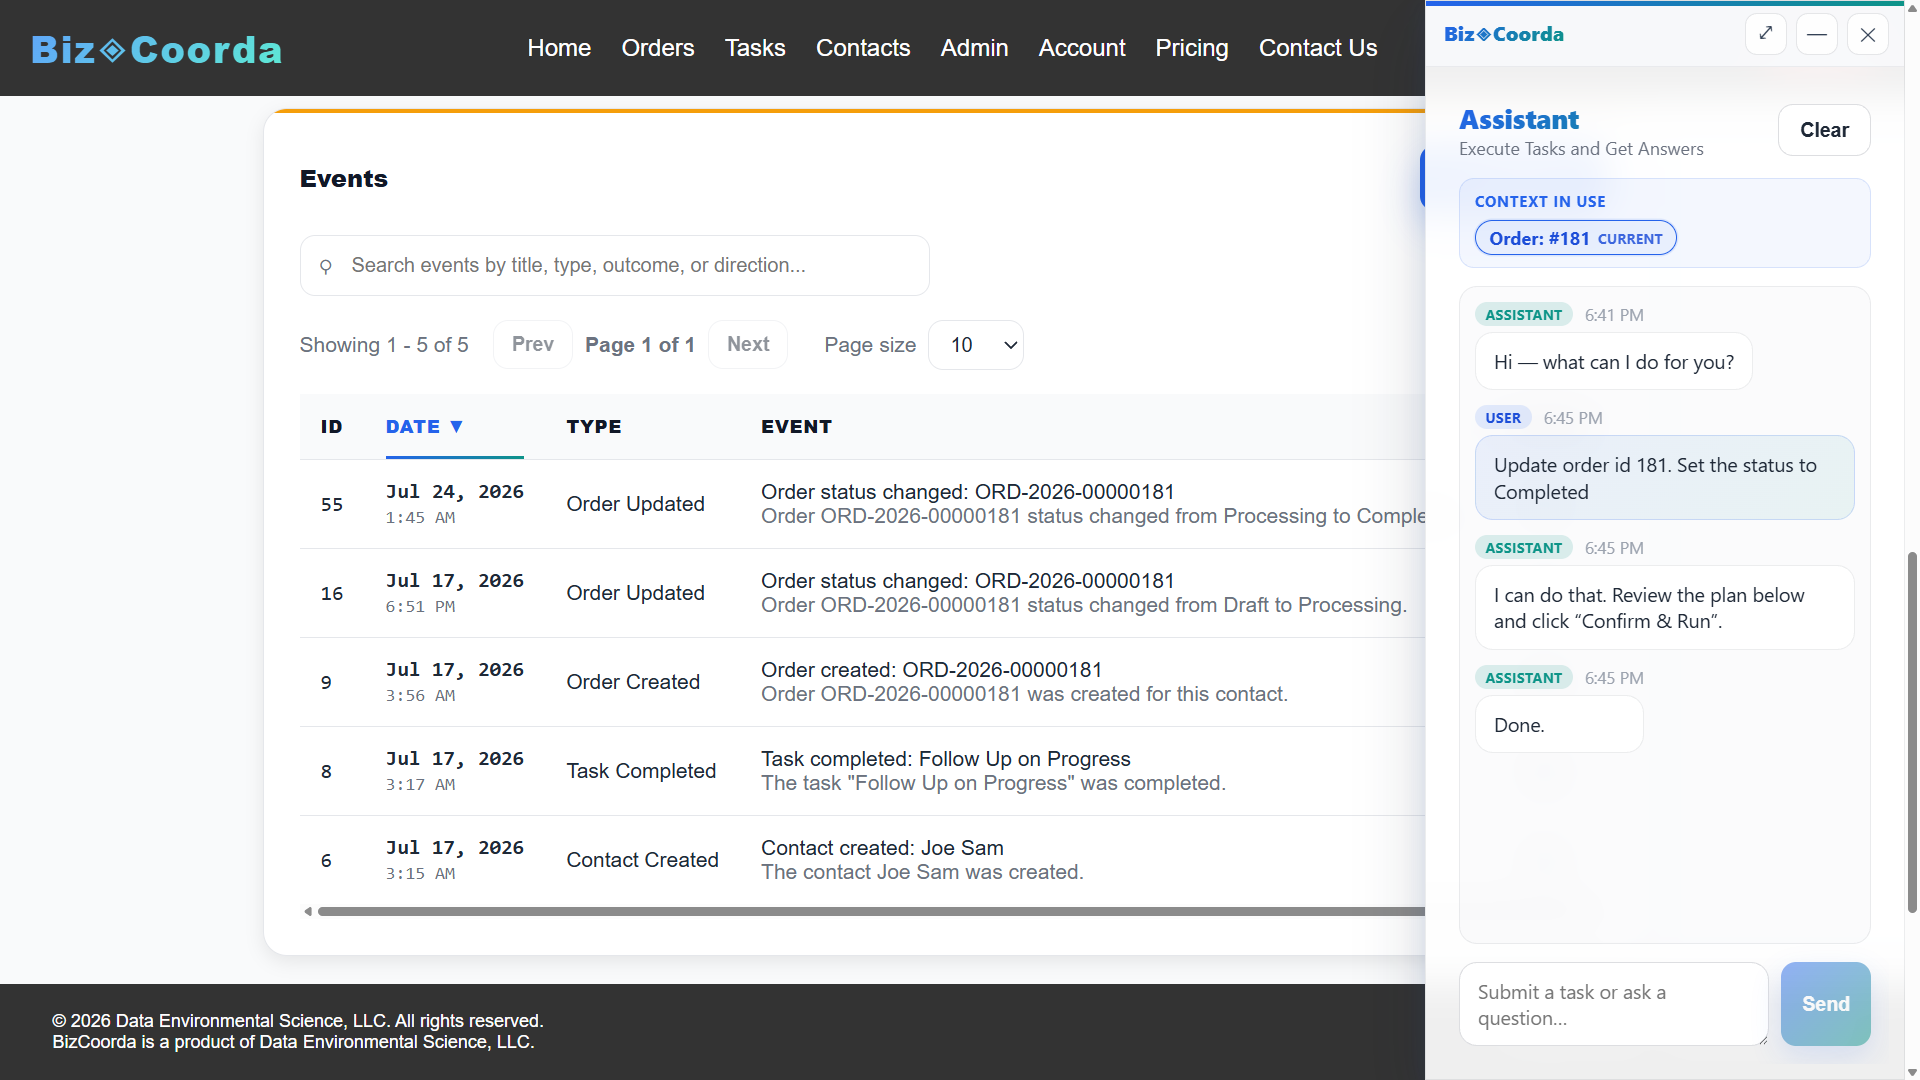Click the Next page button

(748, 345)
